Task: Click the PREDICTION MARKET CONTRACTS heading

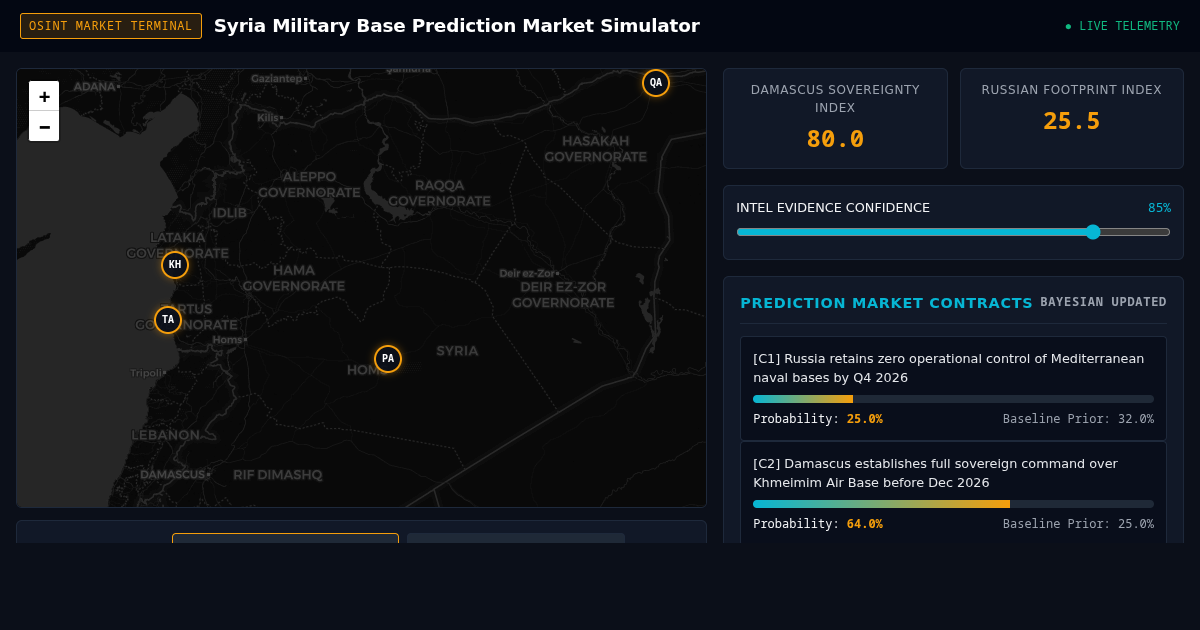Action: pyautogui.click(x=886, y=303)
